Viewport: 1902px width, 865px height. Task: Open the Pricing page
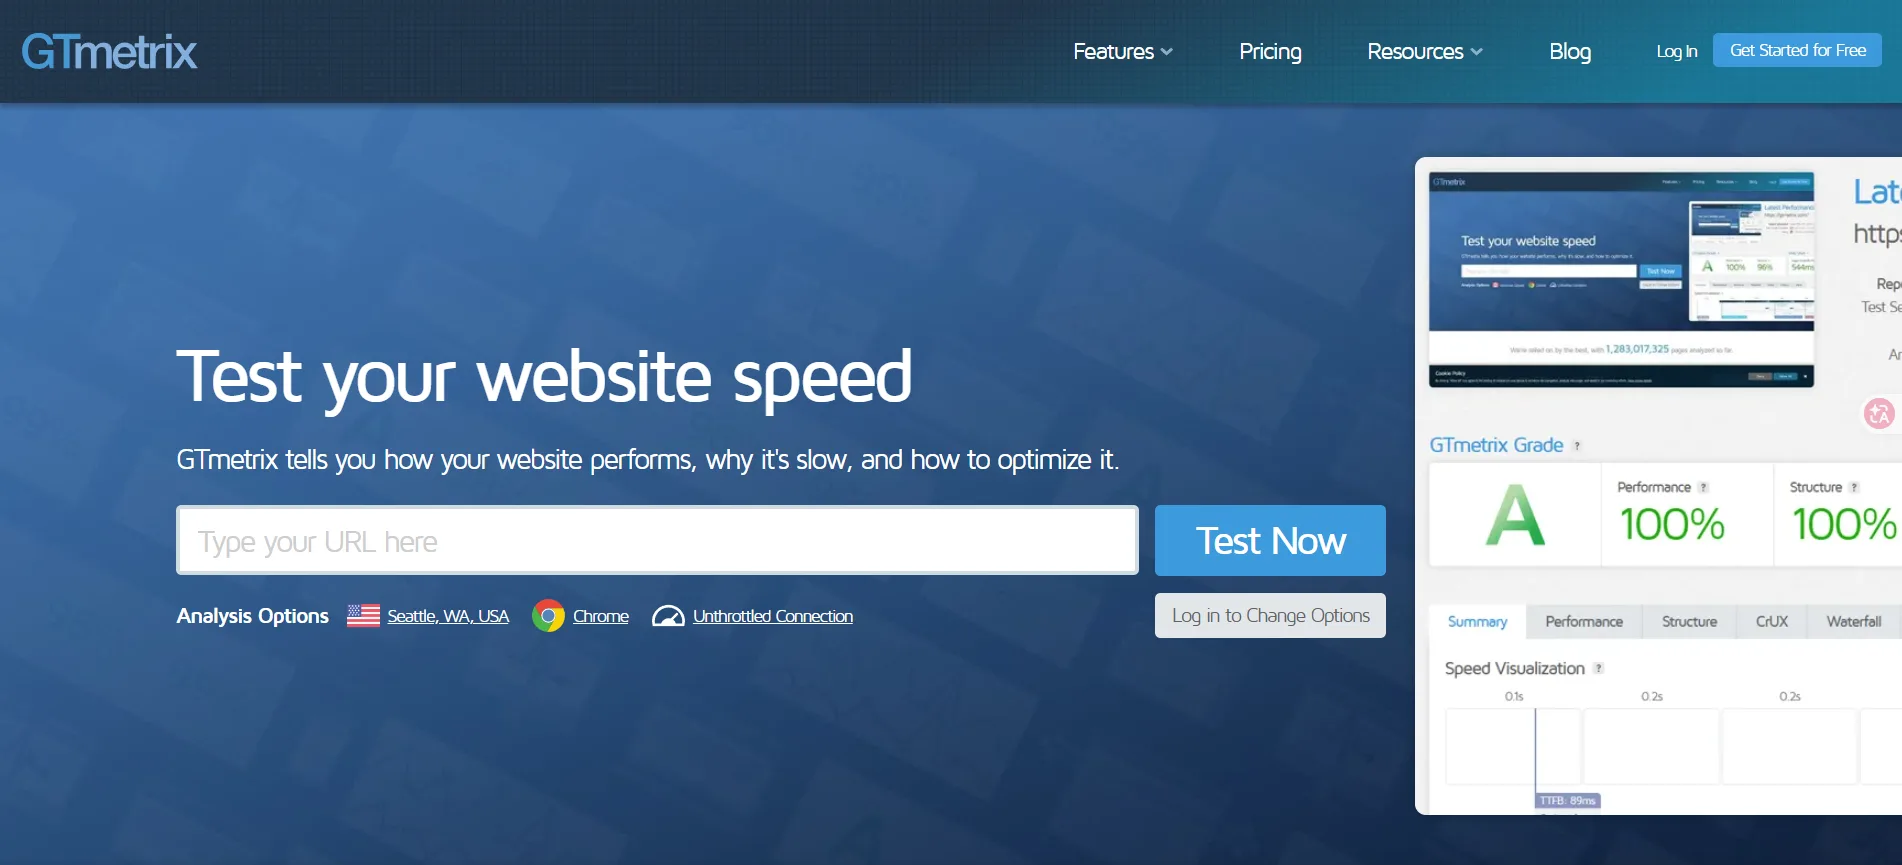pos(1270,51)
